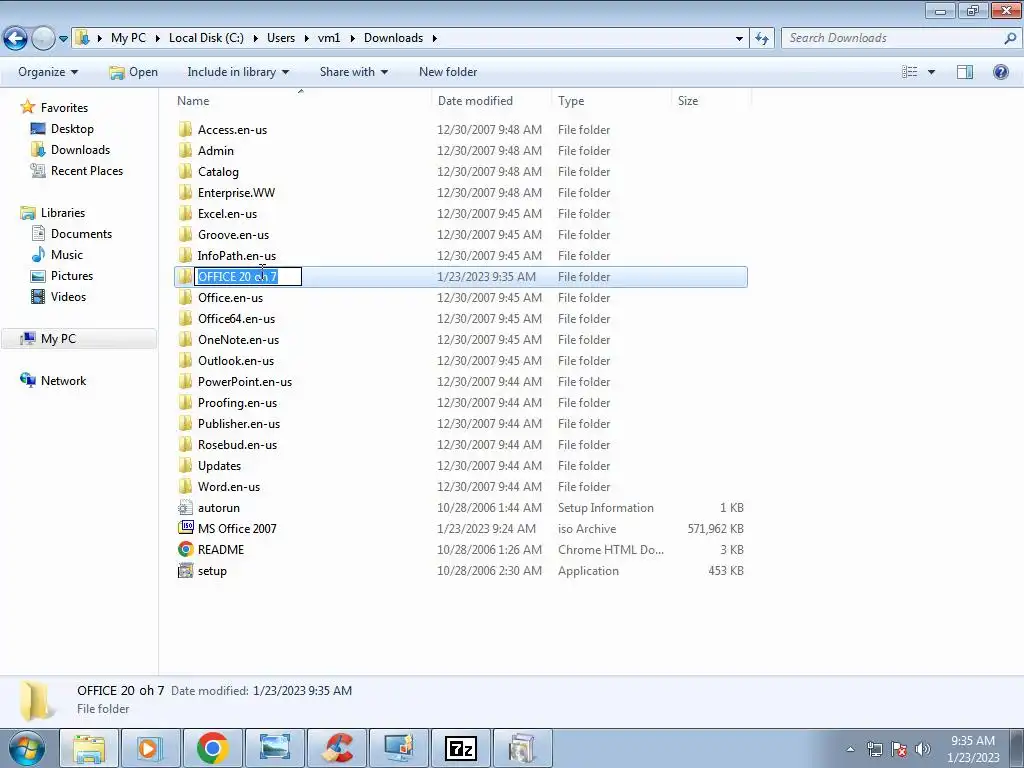Select the Enterprise.WW folder
This screenshot has width=1024, height=768.
236,193
